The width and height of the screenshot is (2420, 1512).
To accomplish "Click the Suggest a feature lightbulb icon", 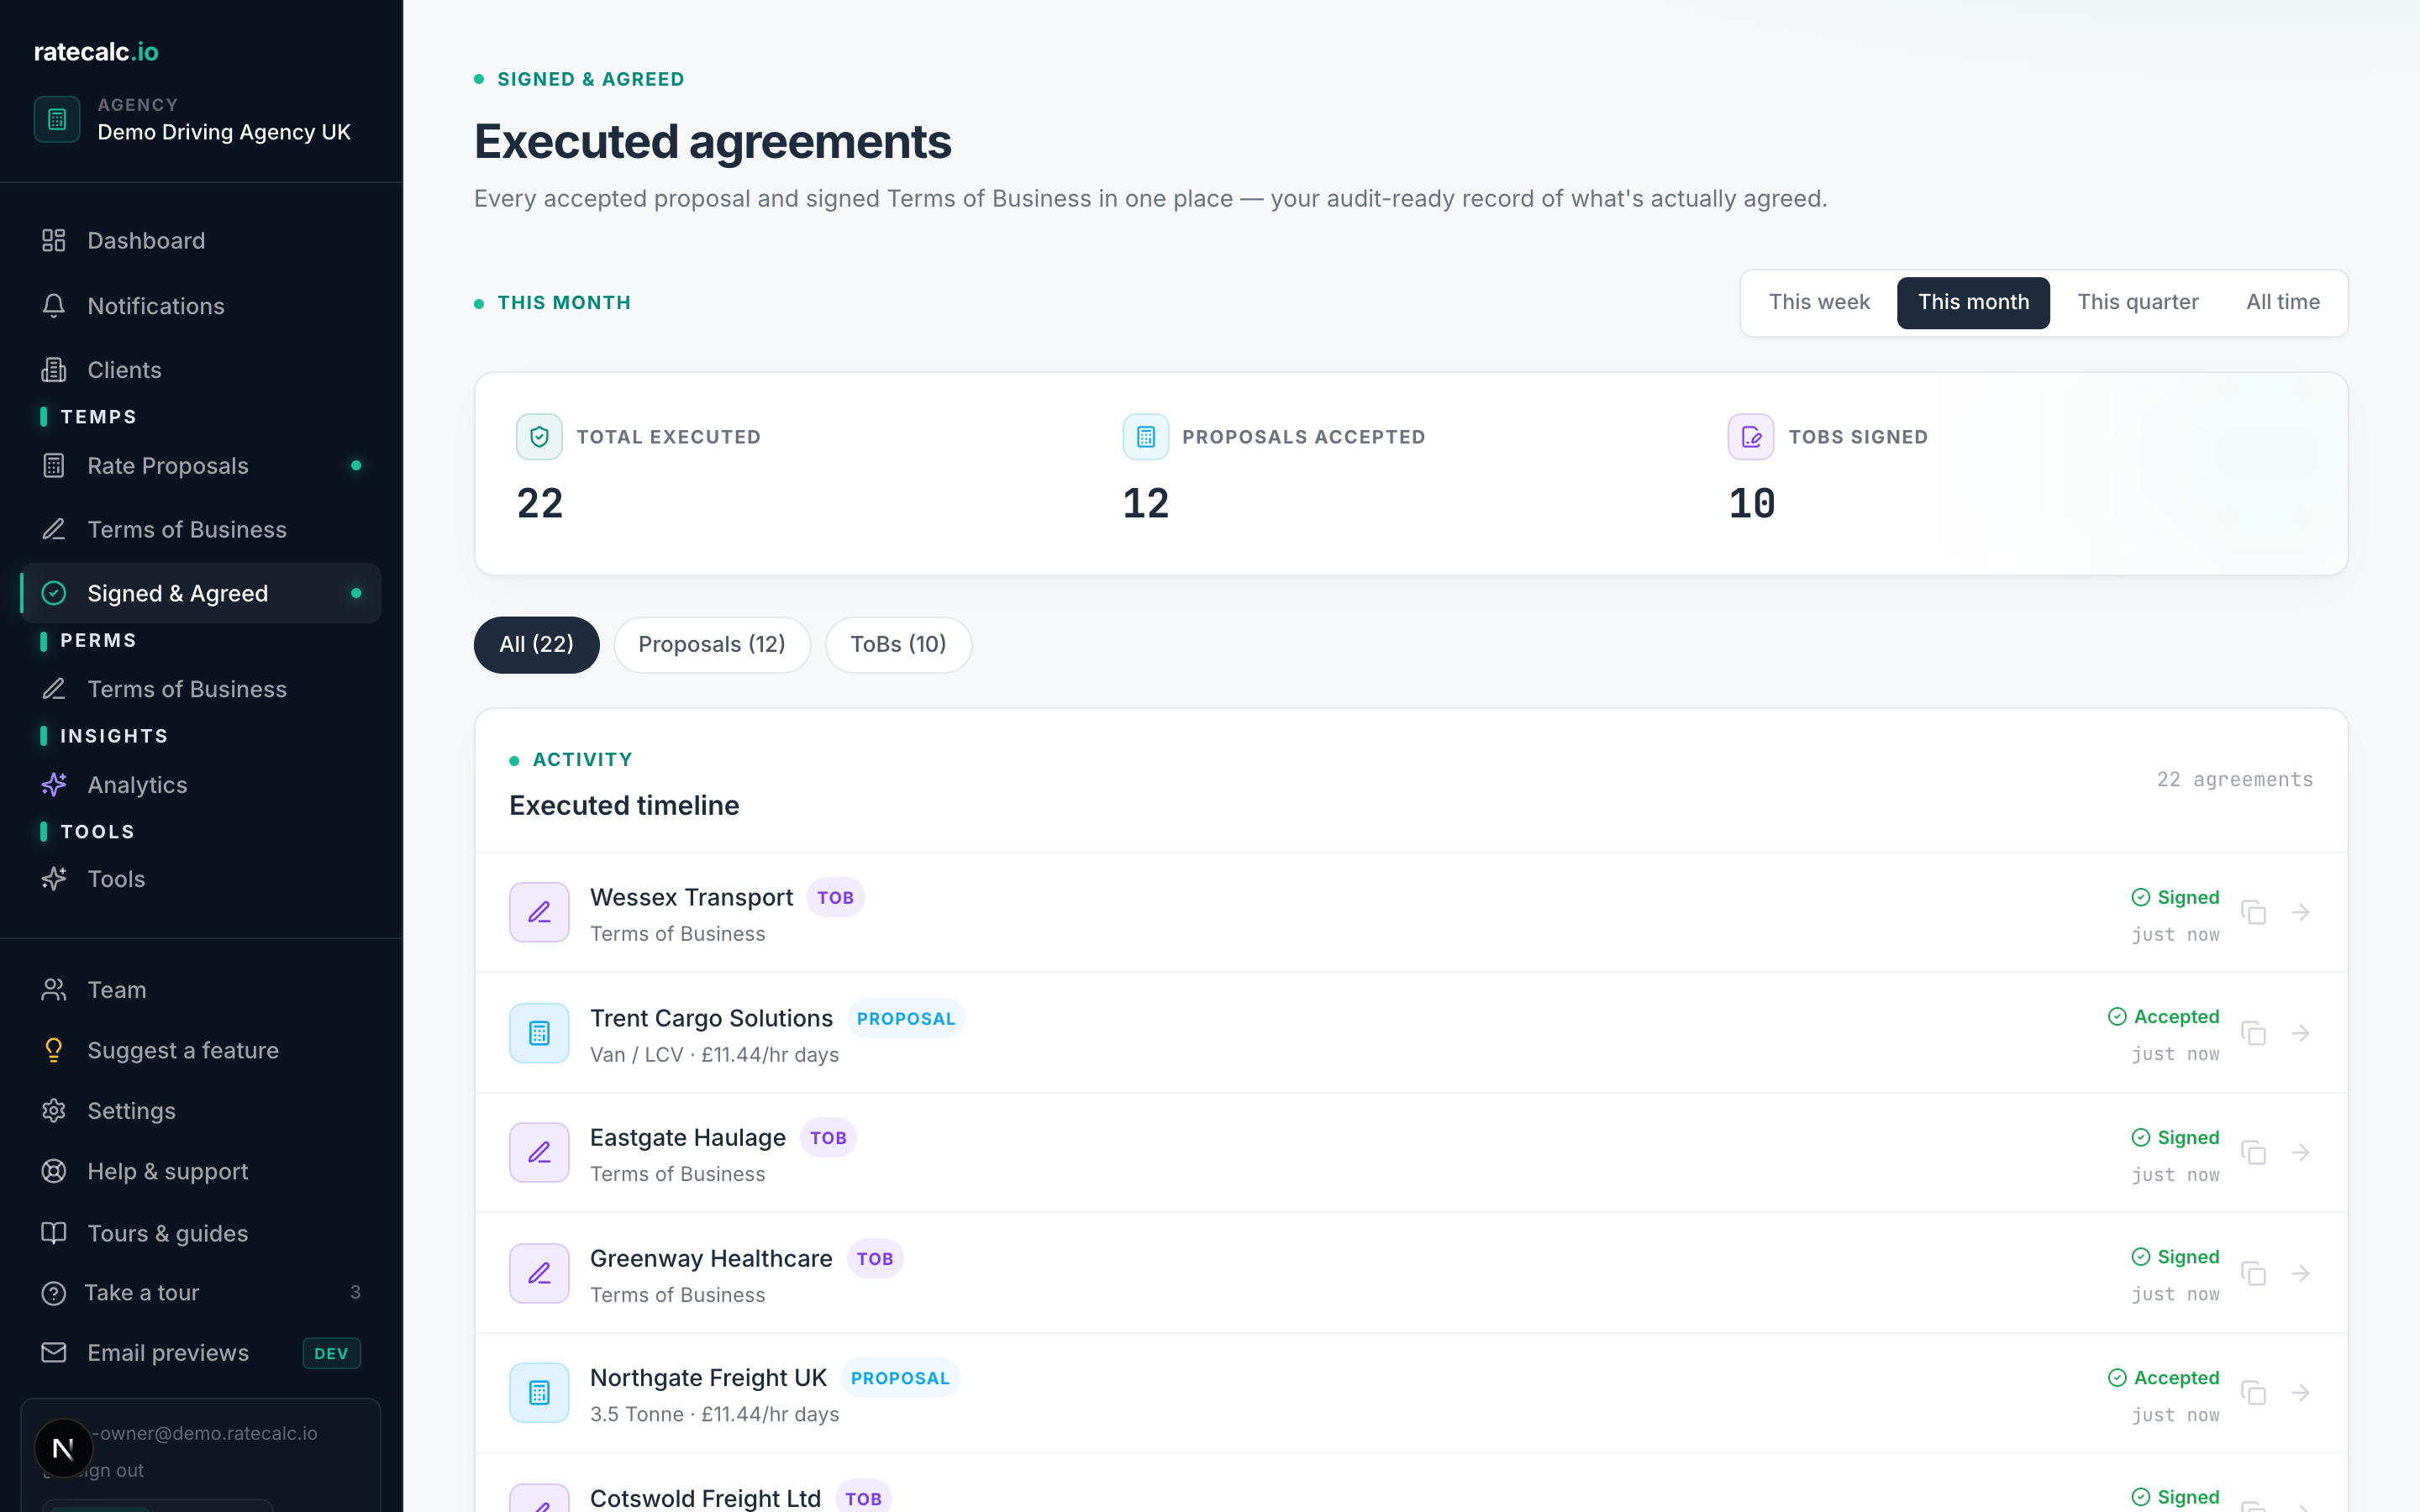I will [54, 1050].
